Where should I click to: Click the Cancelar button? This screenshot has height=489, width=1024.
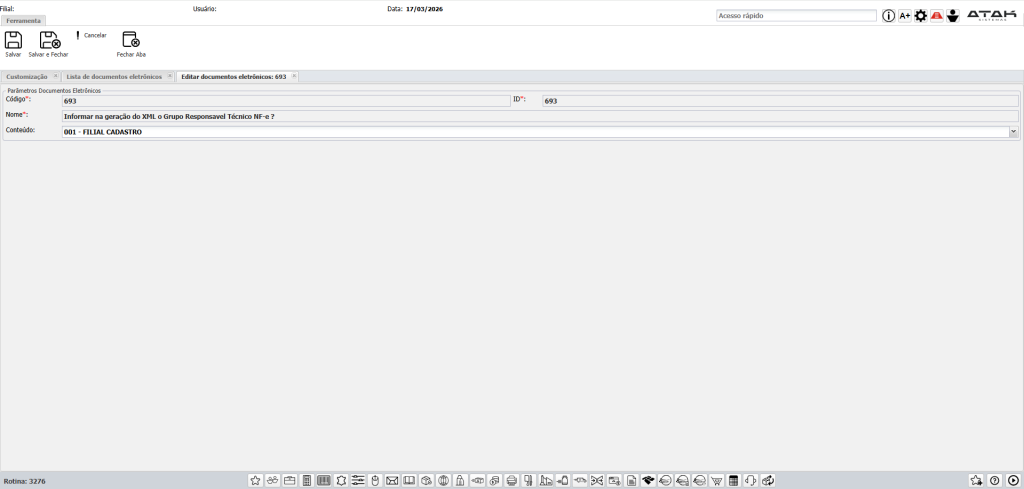[92, 35]
